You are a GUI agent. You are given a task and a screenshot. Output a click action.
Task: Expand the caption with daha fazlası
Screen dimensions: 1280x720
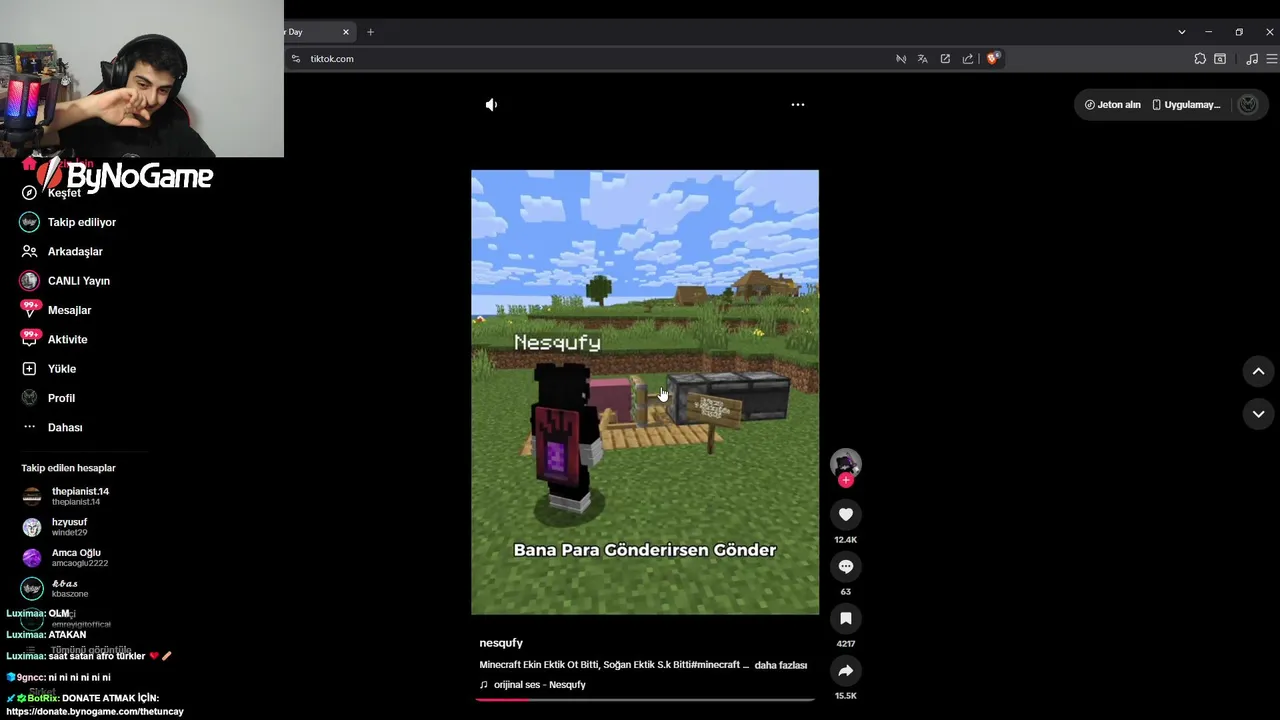coord(780,665)
